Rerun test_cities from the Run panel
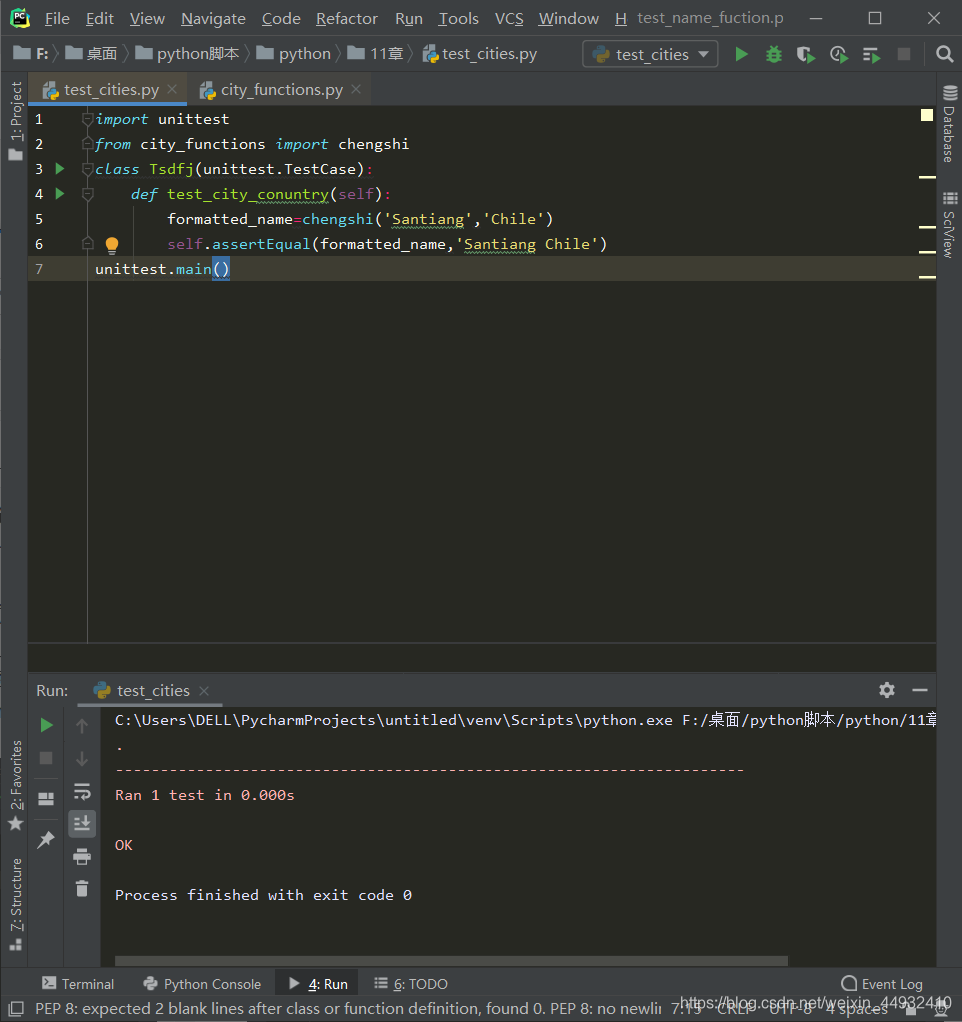This screenshot has width=962, height=1022. [x=46, y=725]
